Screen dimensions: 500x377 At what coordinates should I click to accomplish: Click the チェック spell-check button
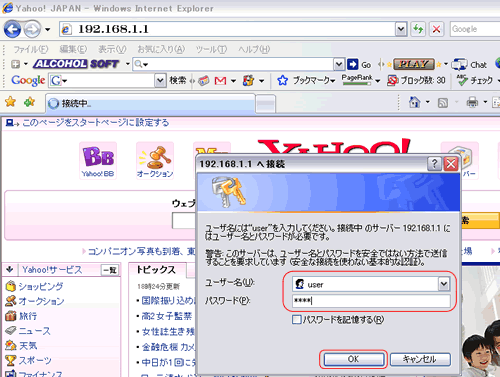474,80
